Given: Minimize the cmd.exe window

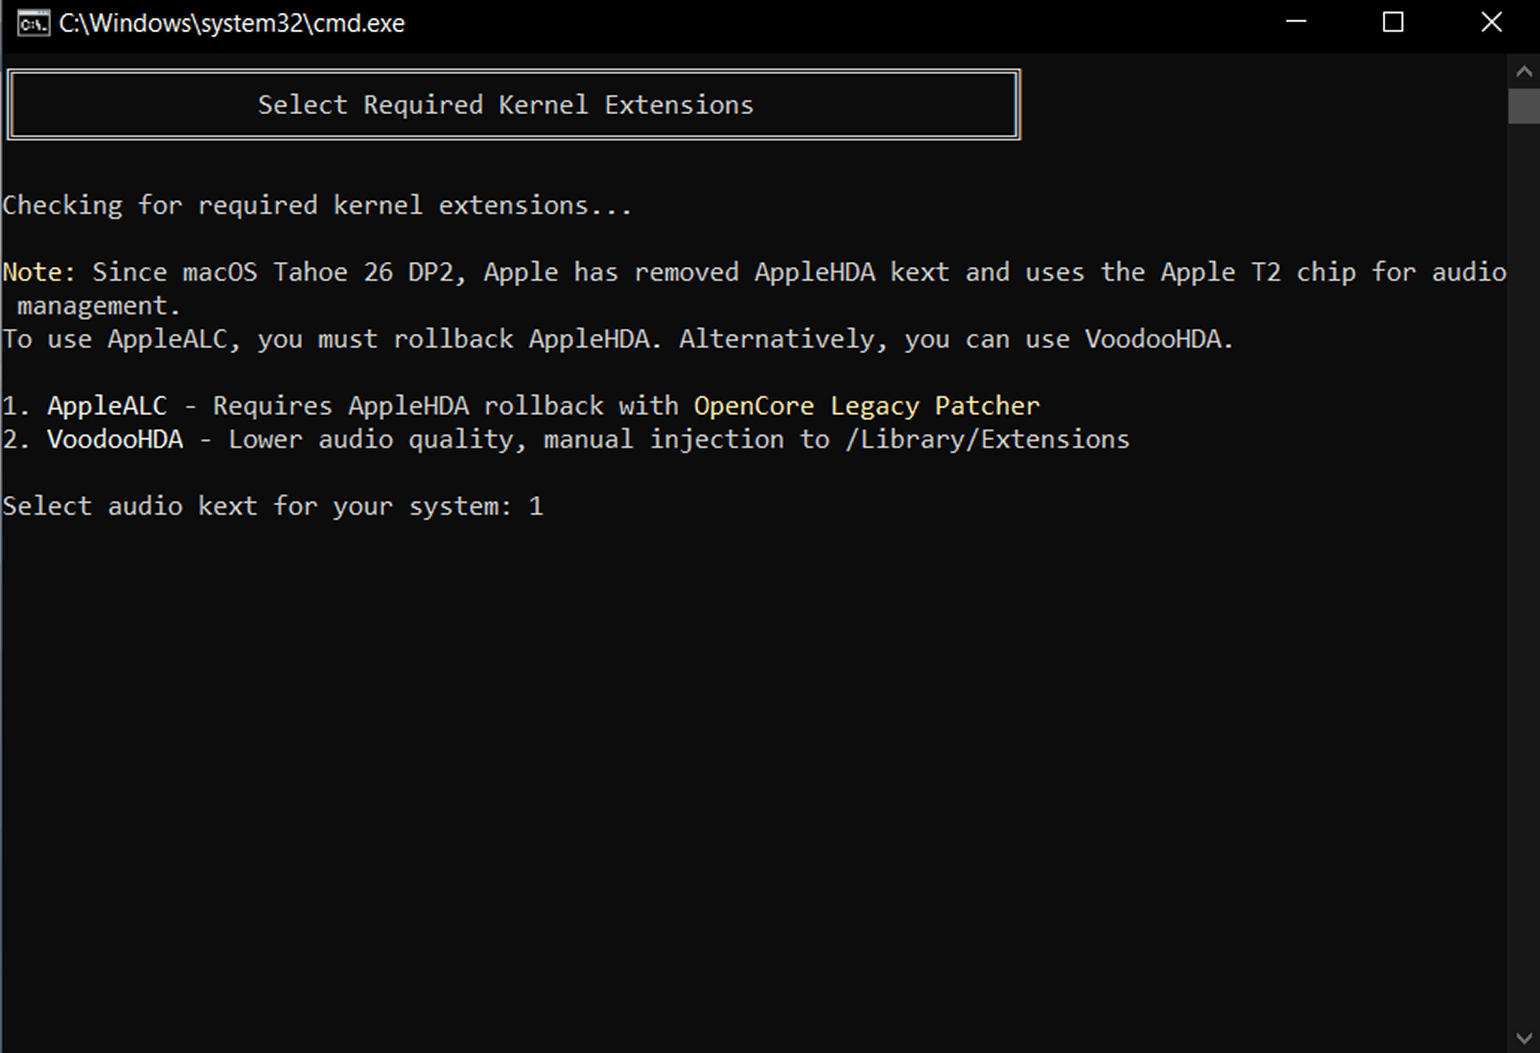Looking at the screenshot, I should coord(1296,22).
